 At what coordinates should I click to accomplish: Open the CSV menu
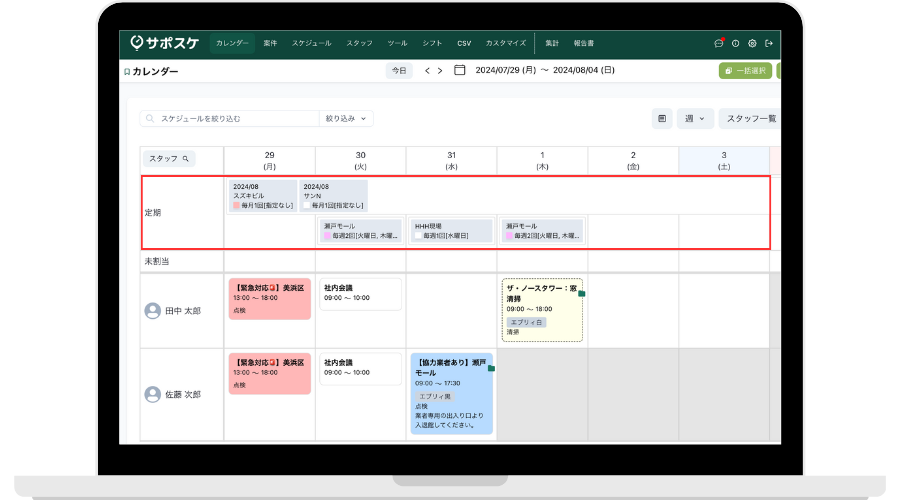pyautogui.click(x=464, y=43)
